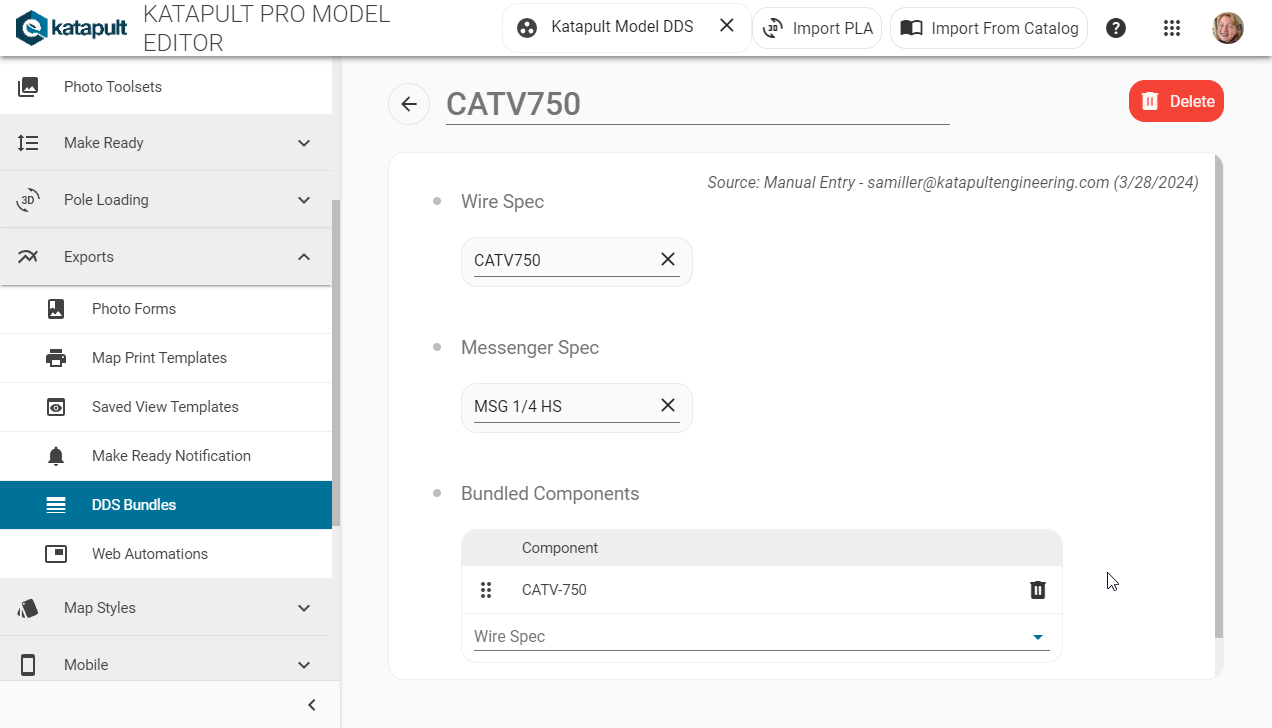Viewport: 1272px width, 728px height.
Task: Click the red Delete button
Action: (x=1176, y=101)
